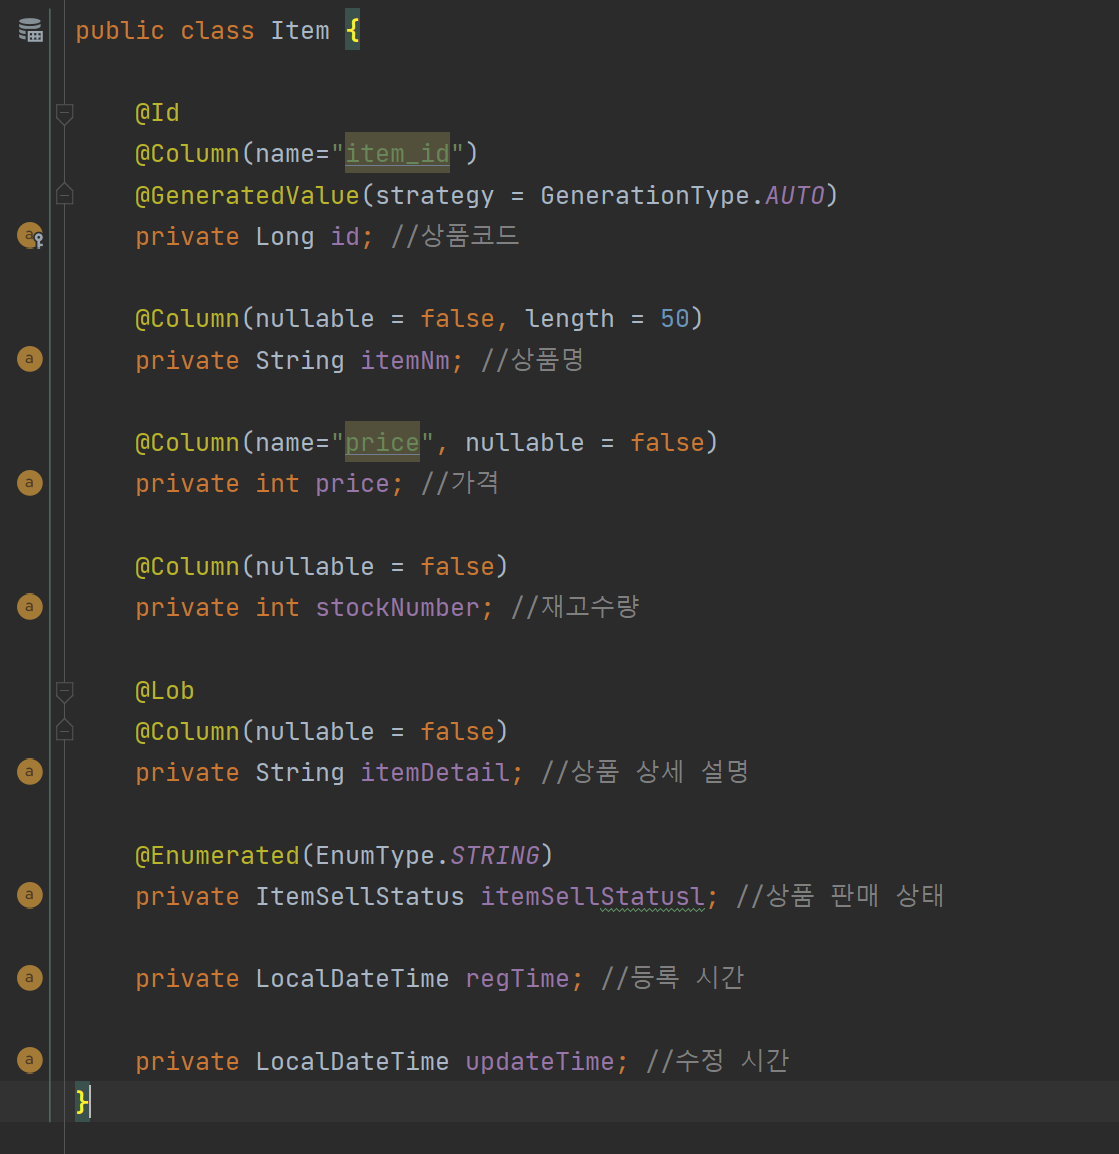This screenshot has height=1154, width=1119.
Task: Collapse the fold marker at the @Id annotation
Action: 64,113
